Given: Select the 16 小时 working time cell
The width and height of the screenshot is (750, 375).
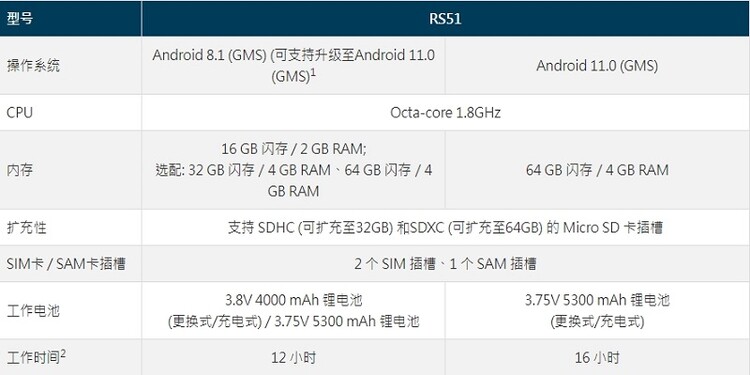Looking at the screenshot, I should (597, 357).
